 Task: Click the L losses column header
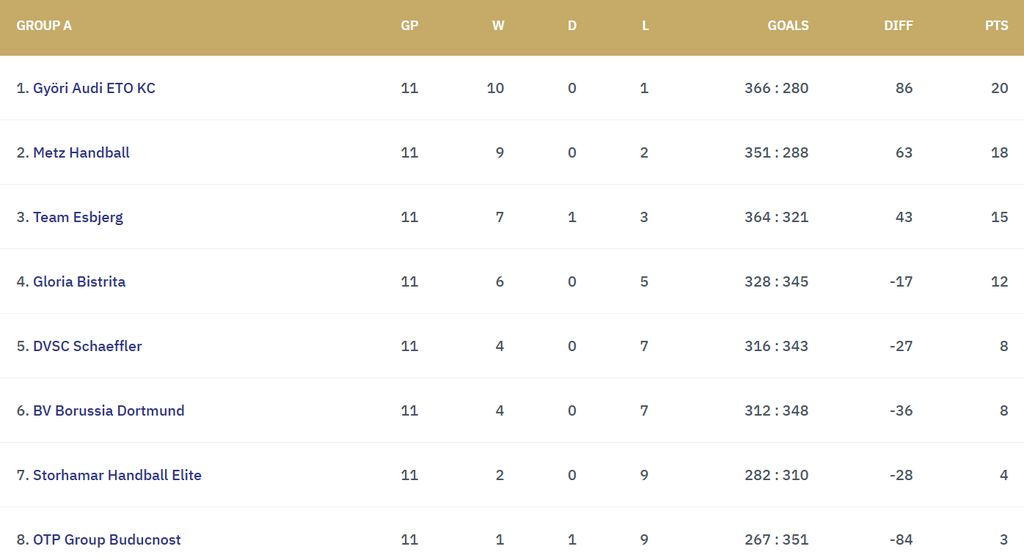click(x=645, y=26)
